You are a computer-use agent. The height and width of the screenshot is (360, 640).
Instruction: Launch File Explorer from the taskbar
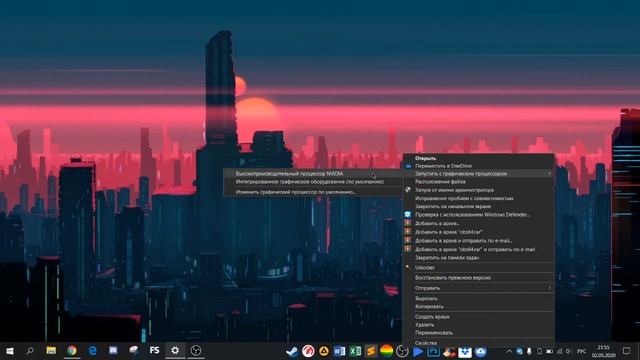(x=51, y=351)
